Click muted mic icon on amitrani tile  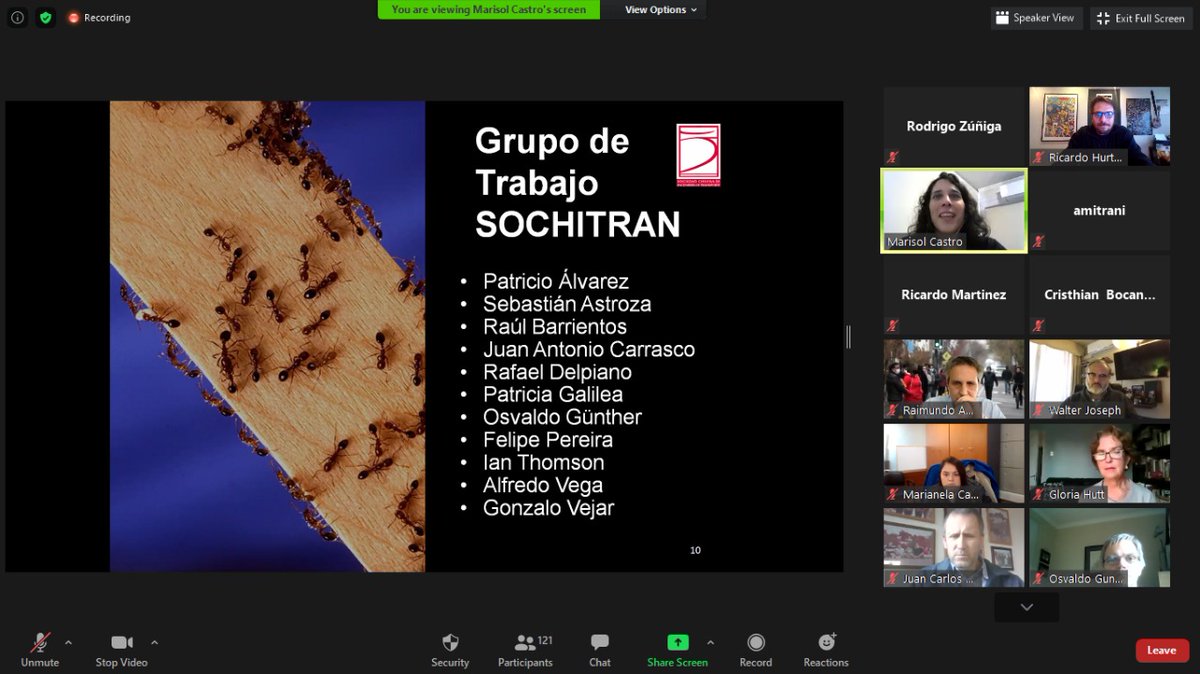pyautogui.click(x=1038, y=241)
